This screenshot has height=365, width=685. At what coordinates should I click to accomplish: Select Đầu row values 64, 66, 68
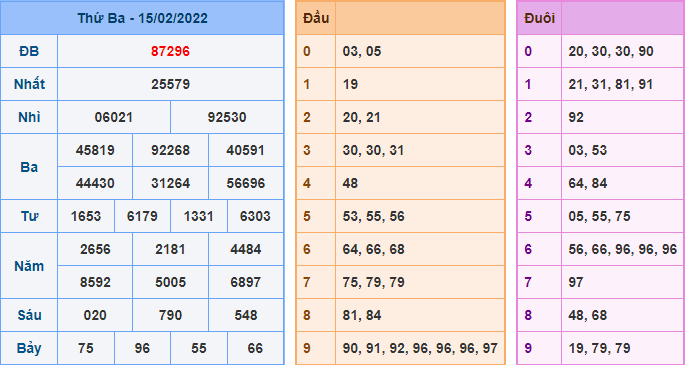click(374, 249)
